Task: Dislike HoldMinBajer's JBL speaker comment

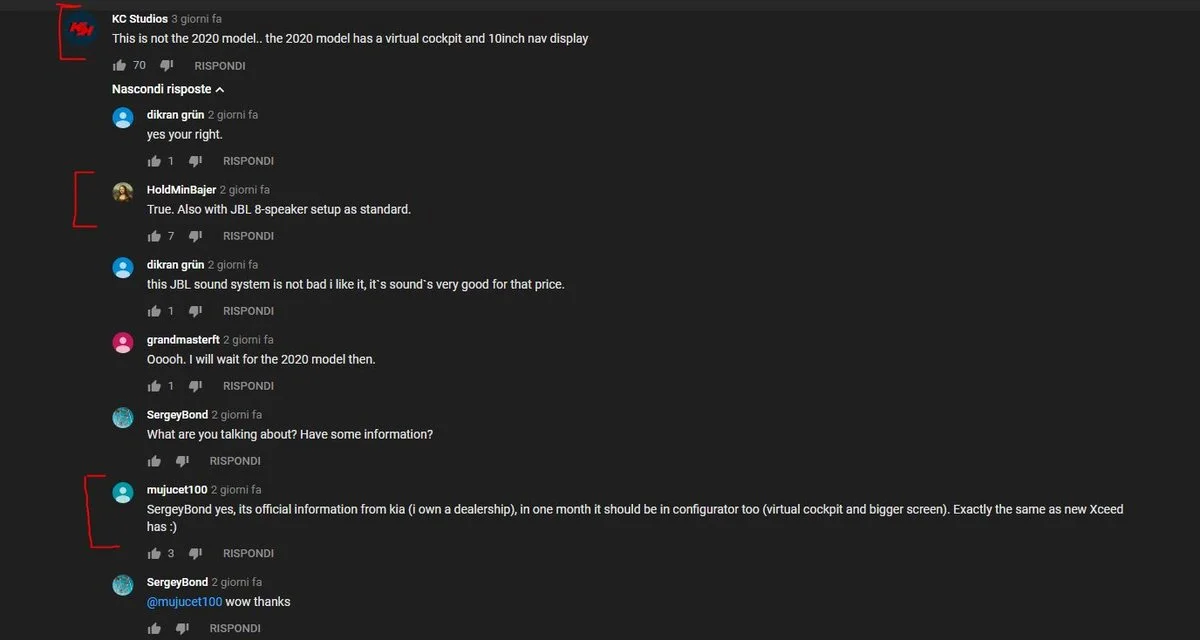Action: click(196, 236)
